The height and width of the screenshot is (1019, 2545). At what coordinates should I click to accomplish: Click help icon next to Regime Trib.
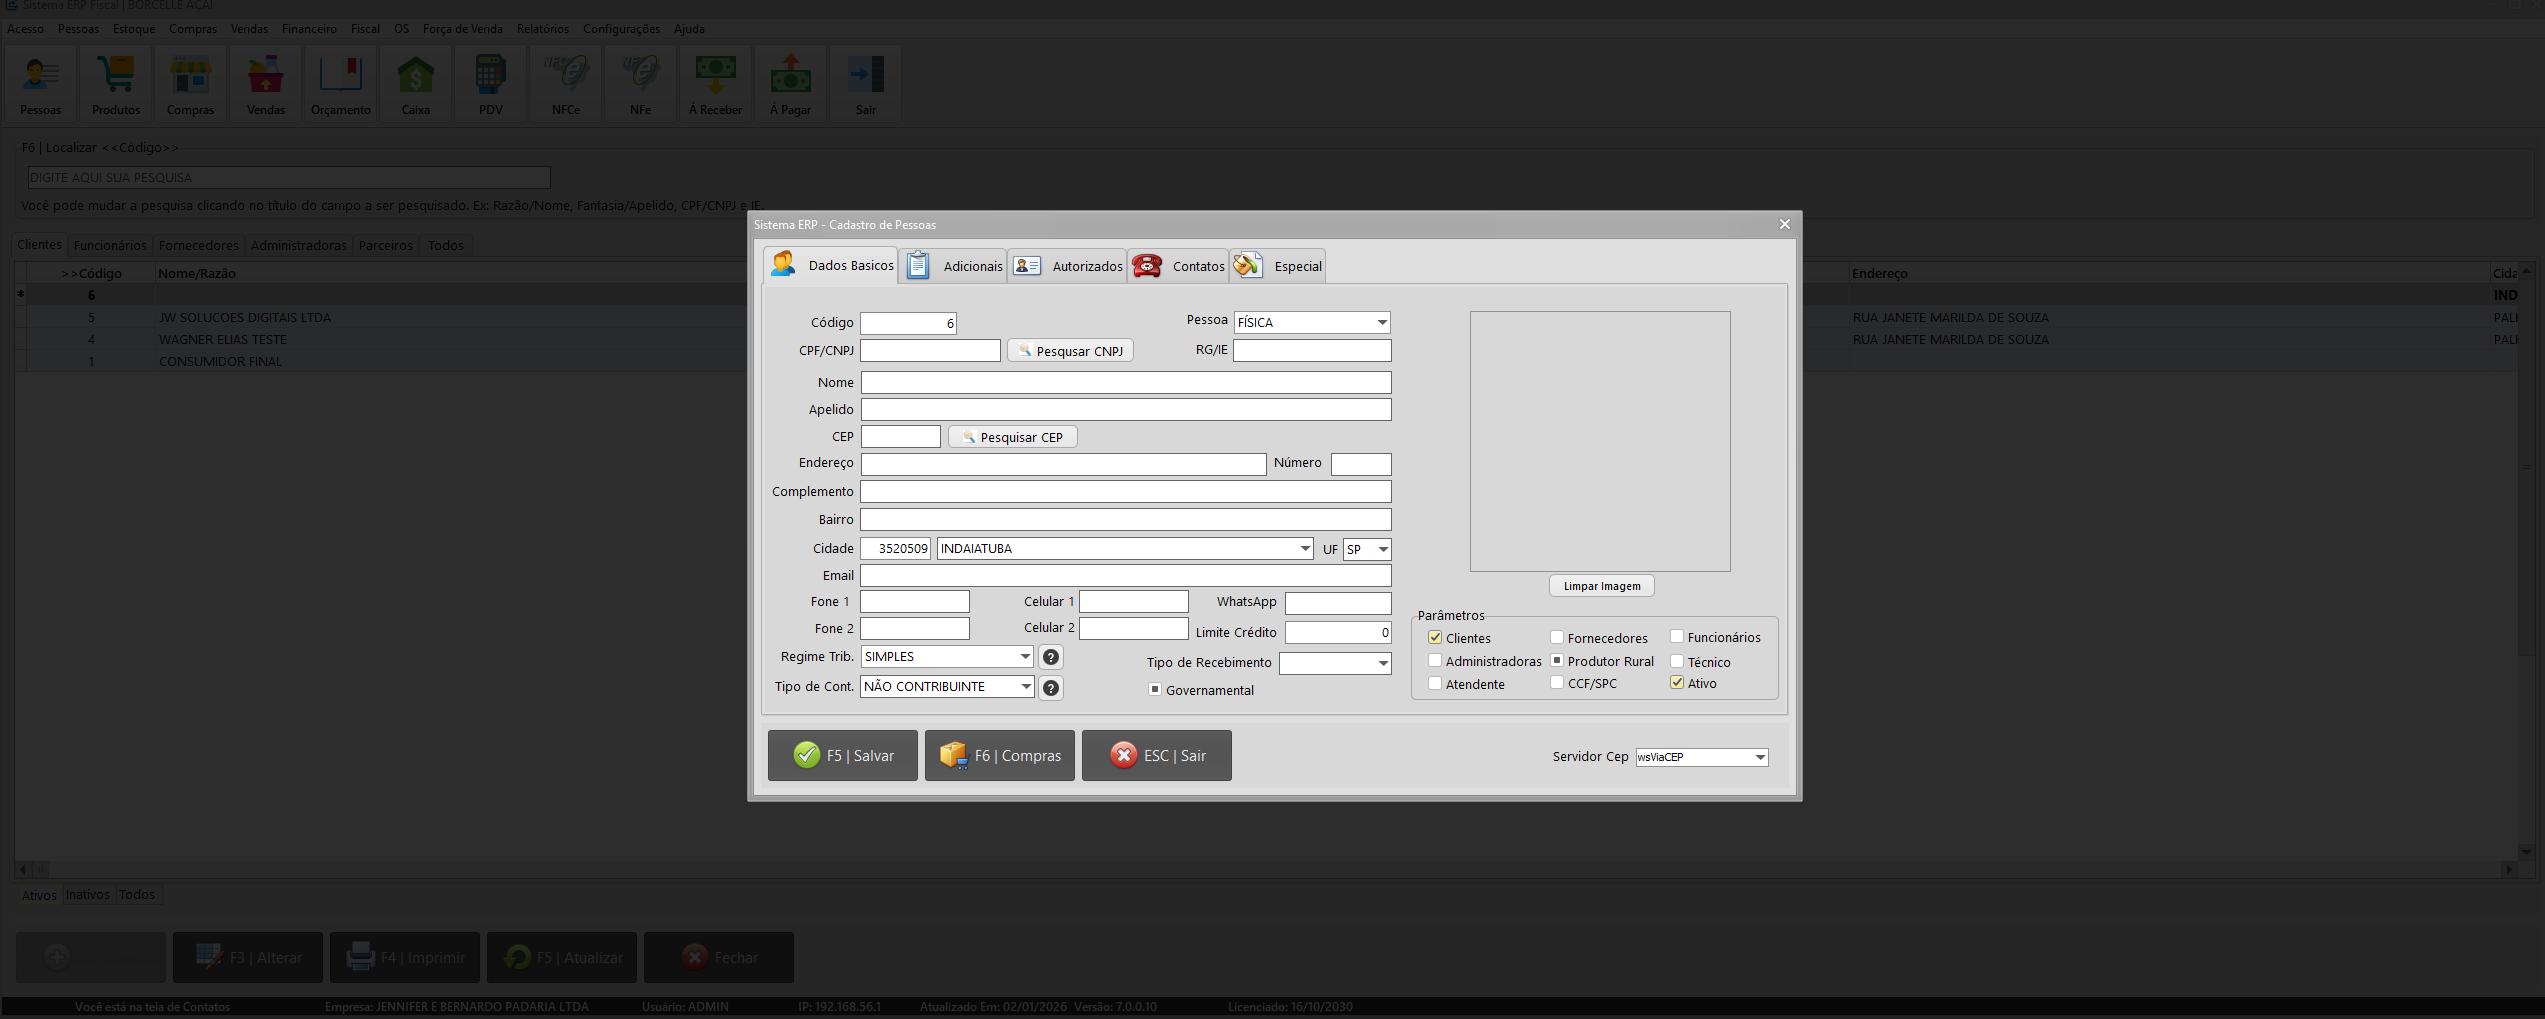pos(1051,657)
